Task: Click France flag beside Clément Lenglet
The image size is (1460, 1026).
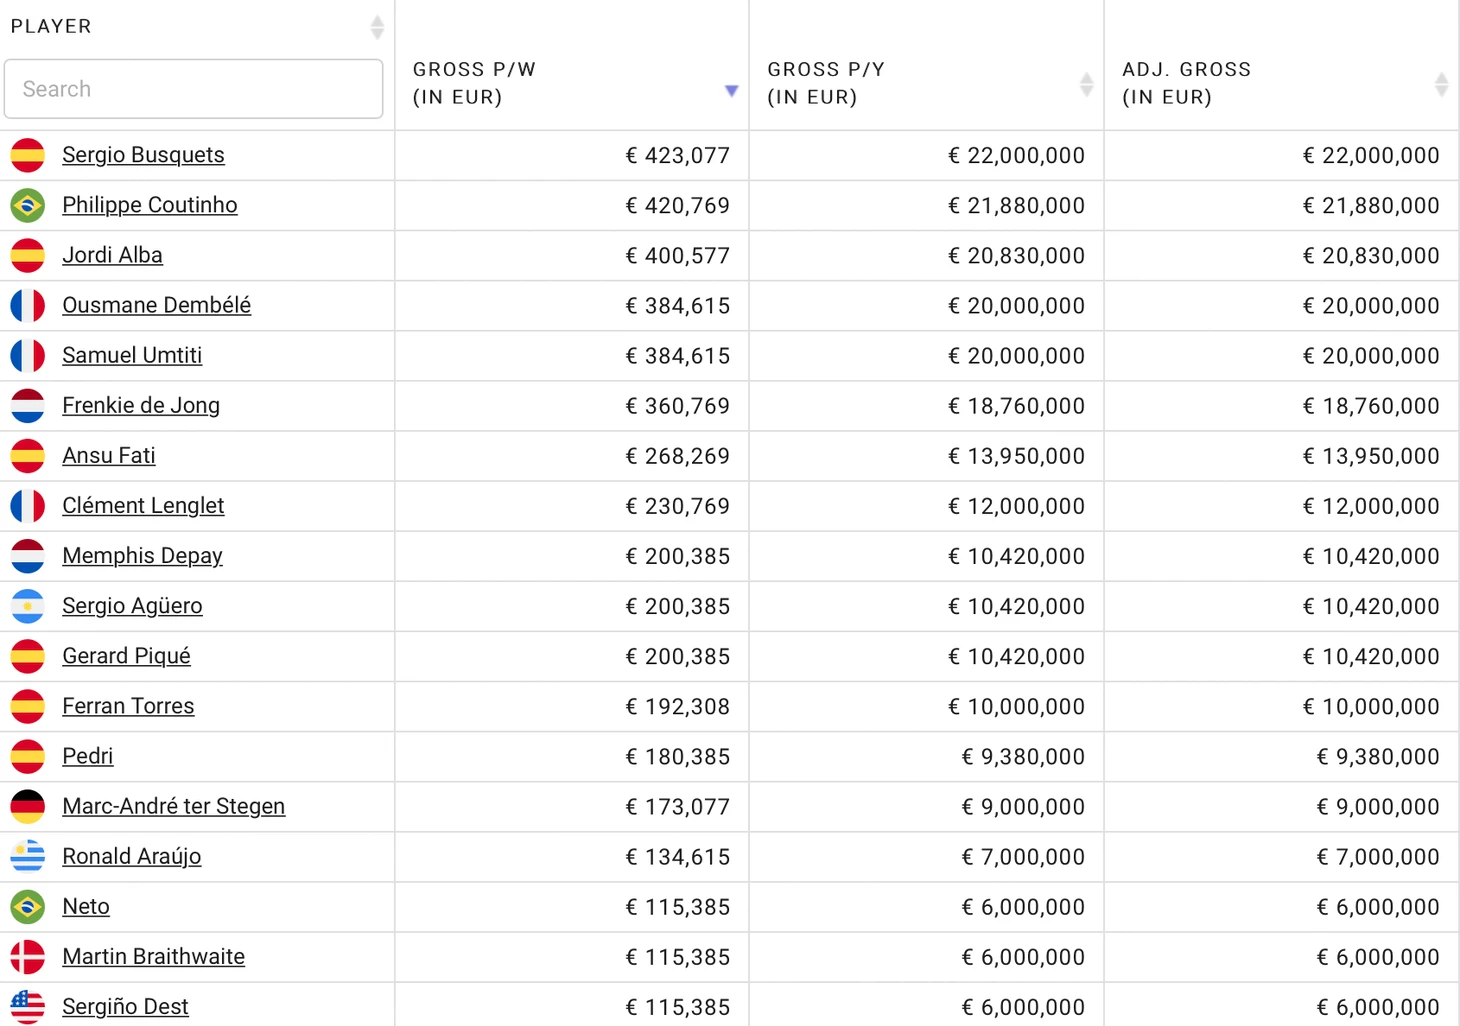Action: (28, 505)
